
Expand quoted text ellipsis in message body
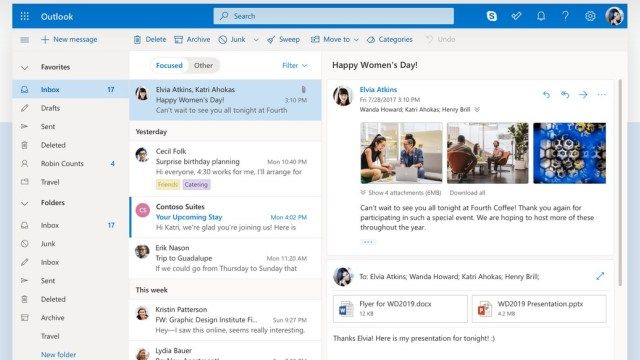[x=368, y=242]
